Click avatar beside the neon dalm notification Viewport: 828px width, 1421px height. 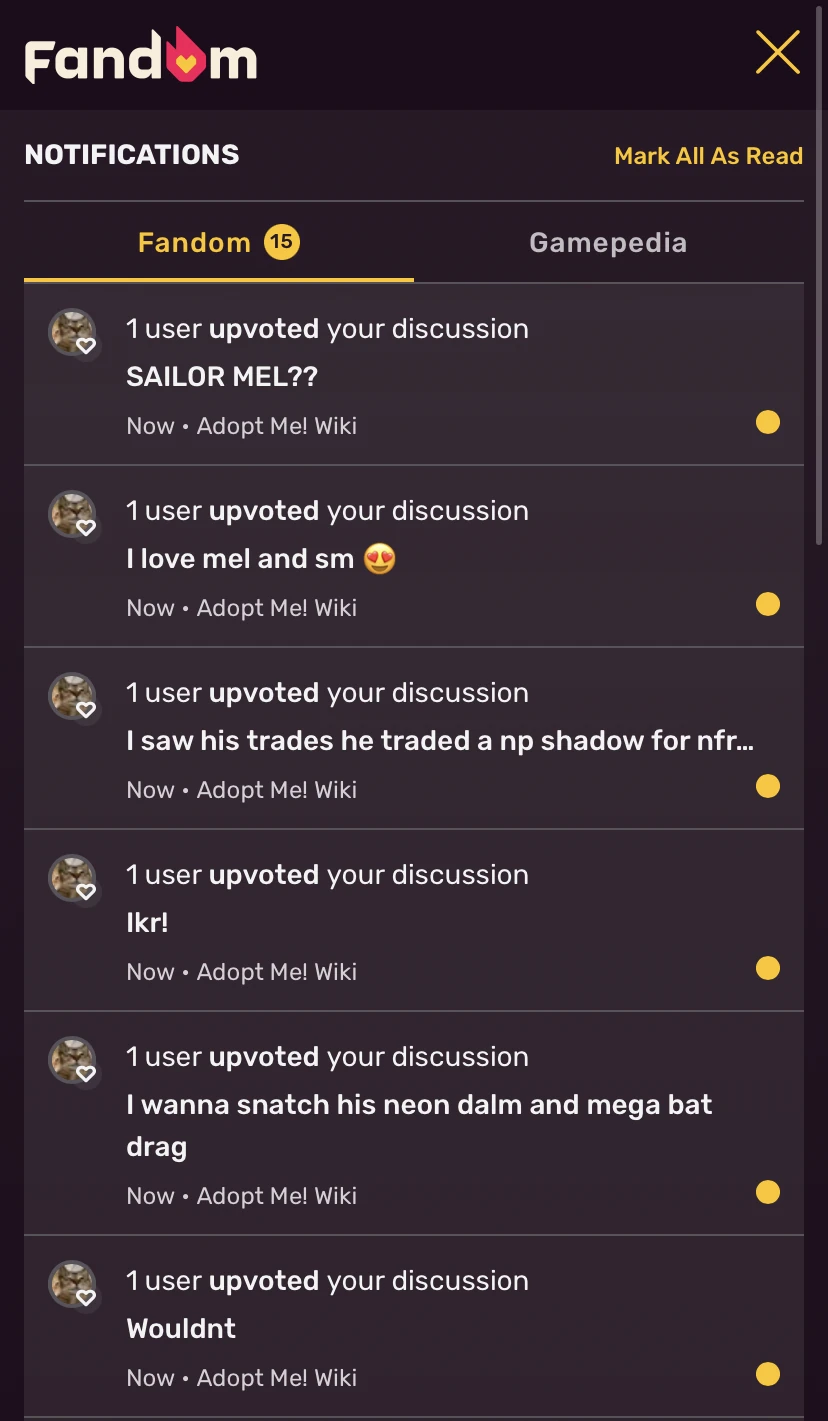(x=73, y=1061)
